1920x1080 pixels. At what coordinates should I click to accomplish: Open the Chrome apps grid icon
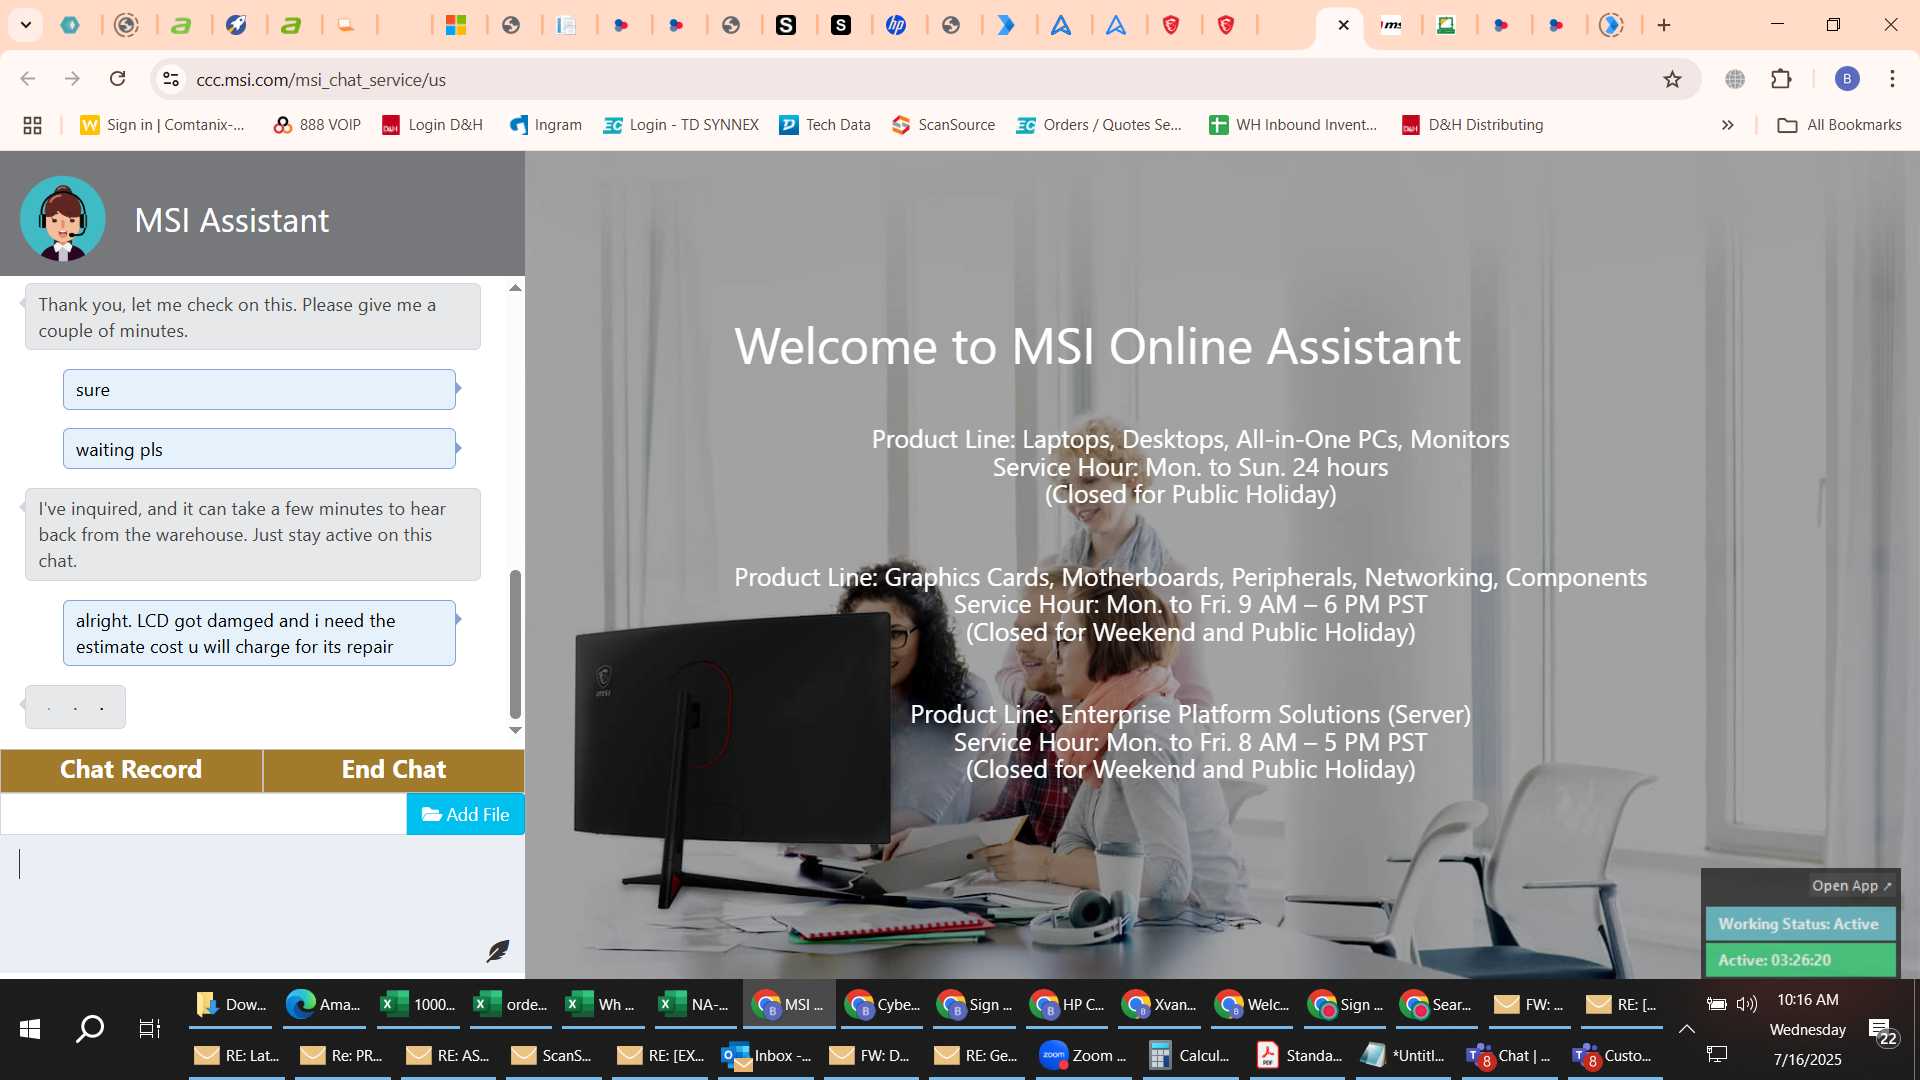(x=32, y=125)
